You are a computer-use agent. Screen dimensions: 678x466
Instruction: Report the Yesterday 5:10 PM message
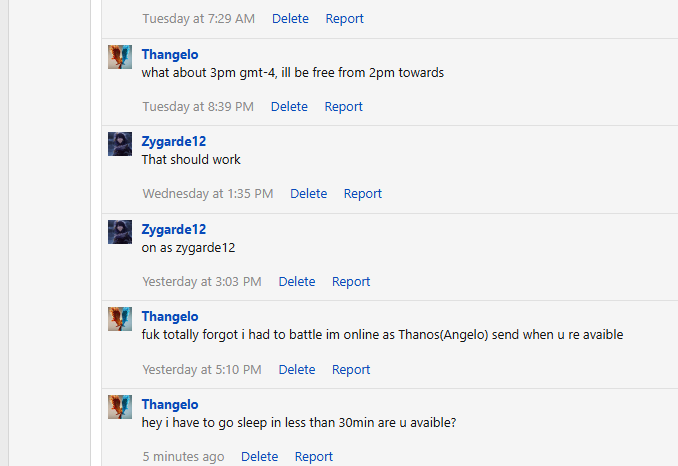point(351,370)
